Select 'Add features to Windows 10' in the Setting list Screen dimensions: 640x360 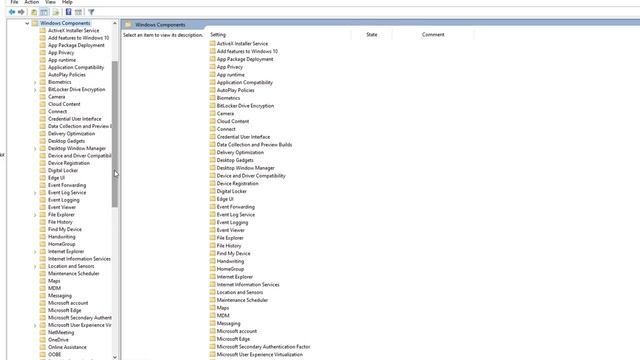[247, 51]
